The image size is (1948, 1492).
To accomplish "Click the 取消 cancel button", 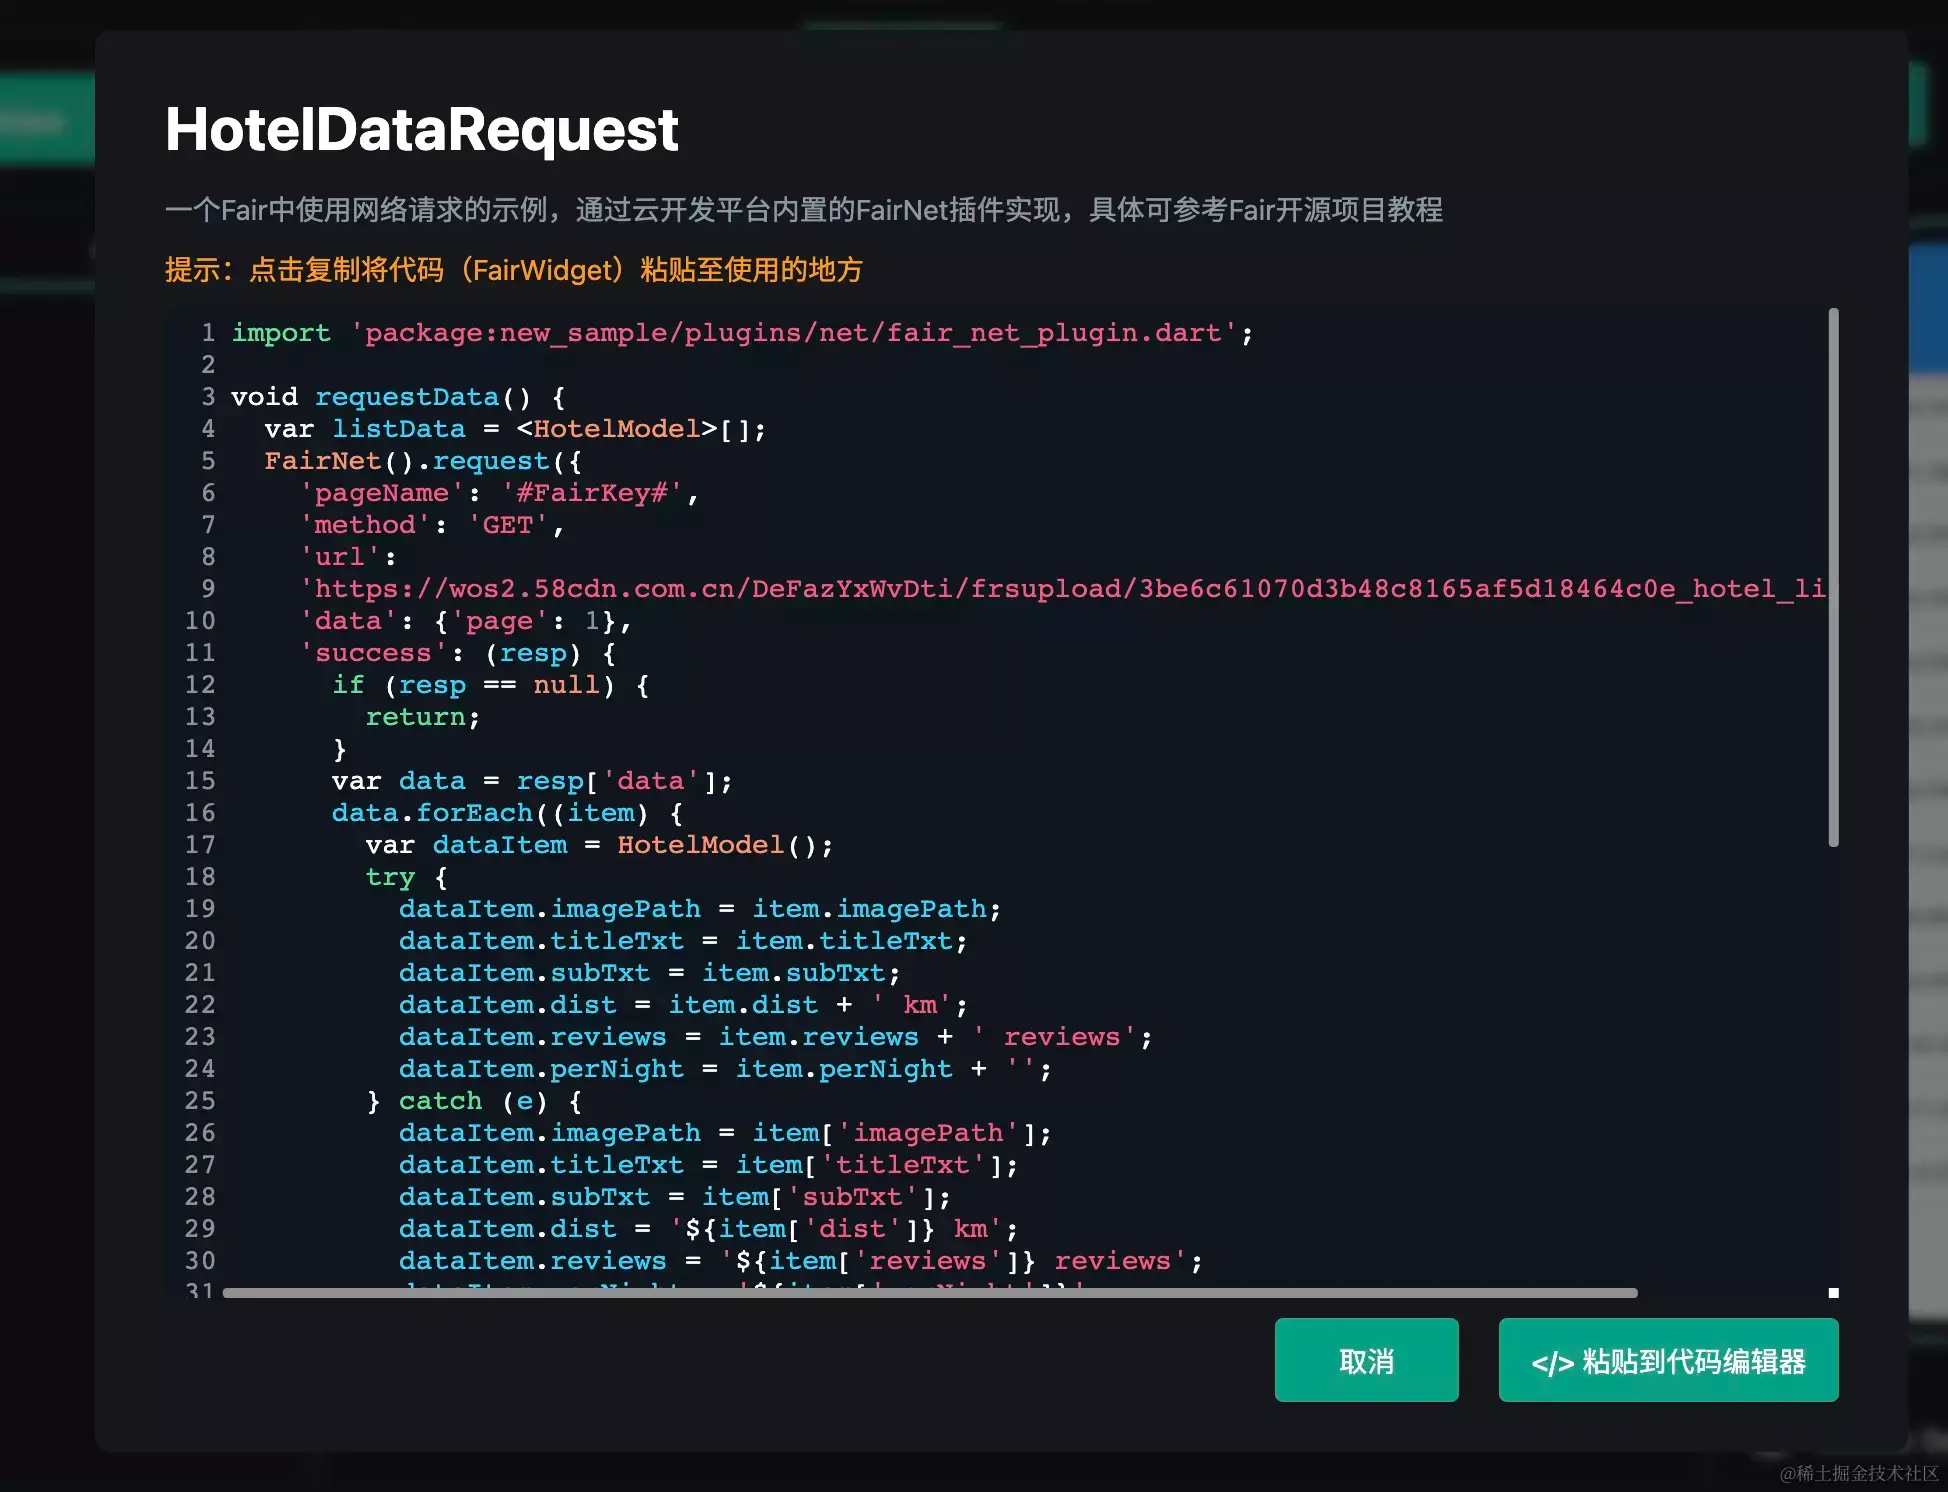I will click(1366, 1360).
